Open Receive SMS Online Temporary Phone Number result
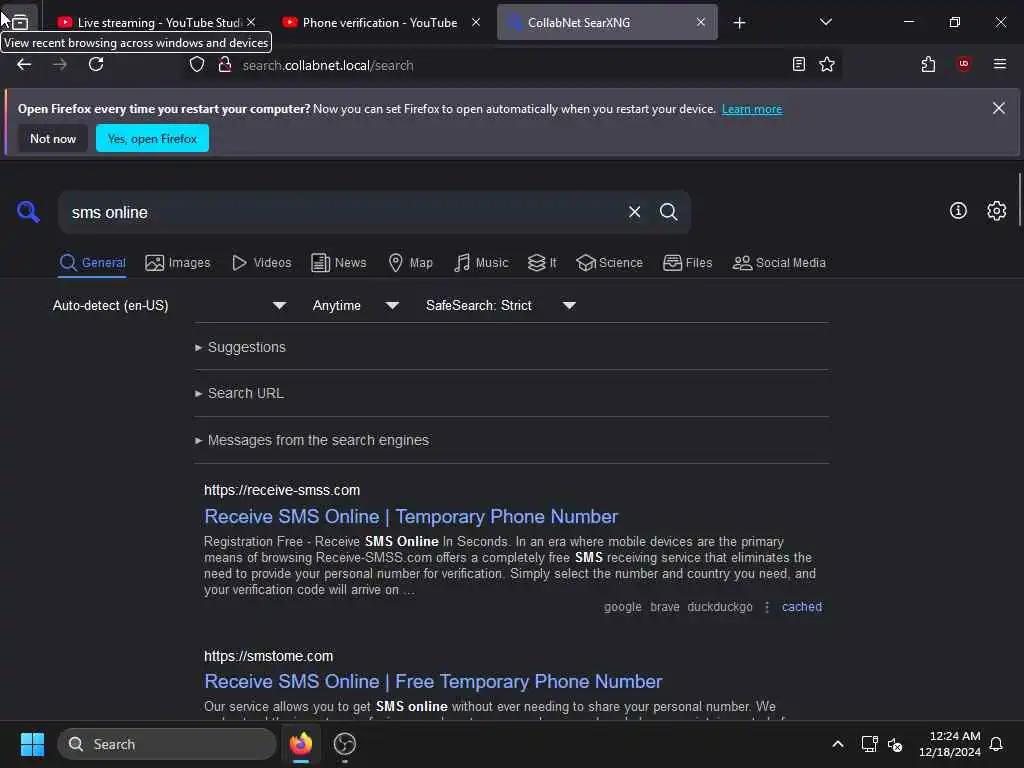 click(411, 517)
